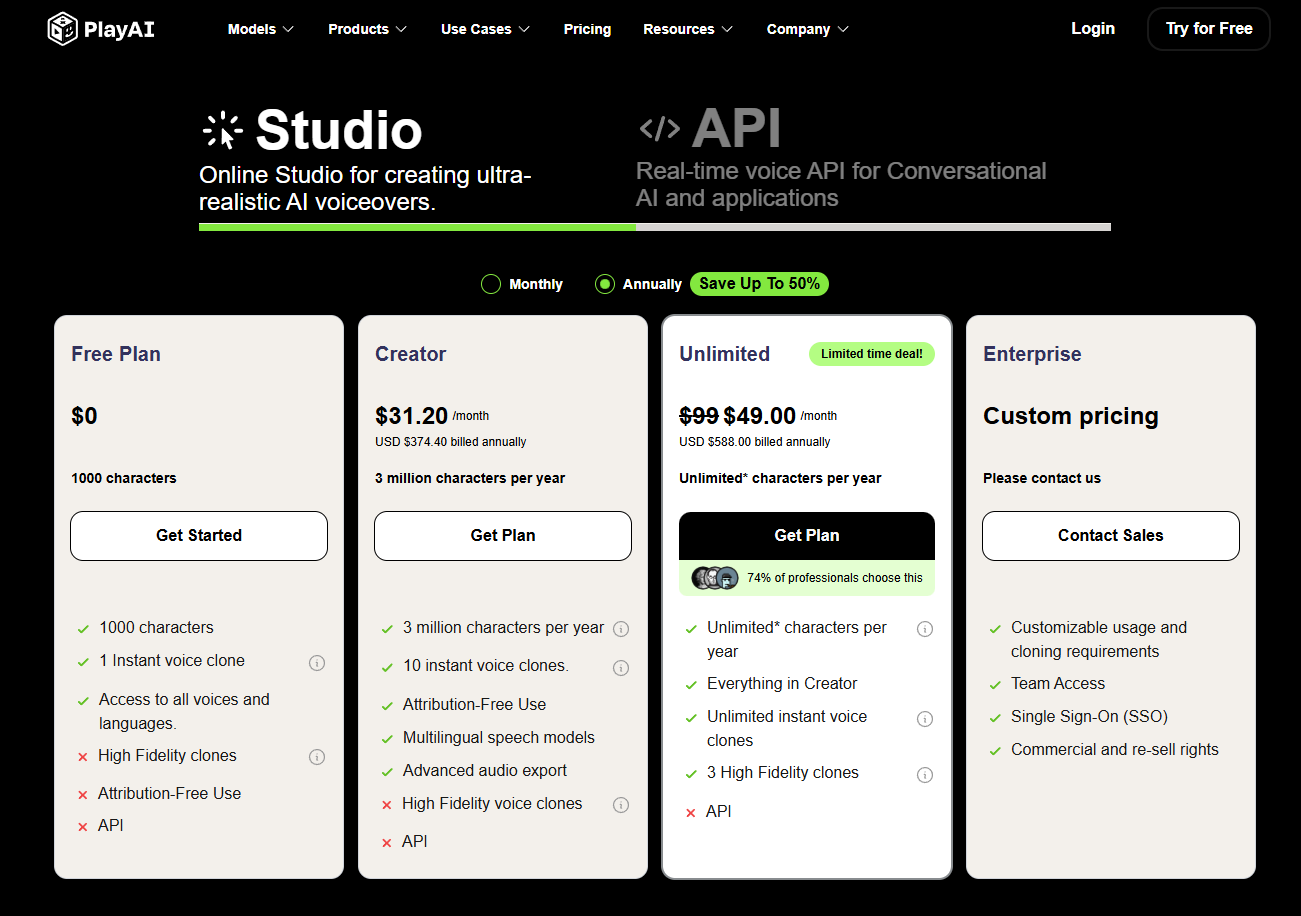
Task: Open info icon for Unlimited instant voice clones
Action: [x=925, y=719]
